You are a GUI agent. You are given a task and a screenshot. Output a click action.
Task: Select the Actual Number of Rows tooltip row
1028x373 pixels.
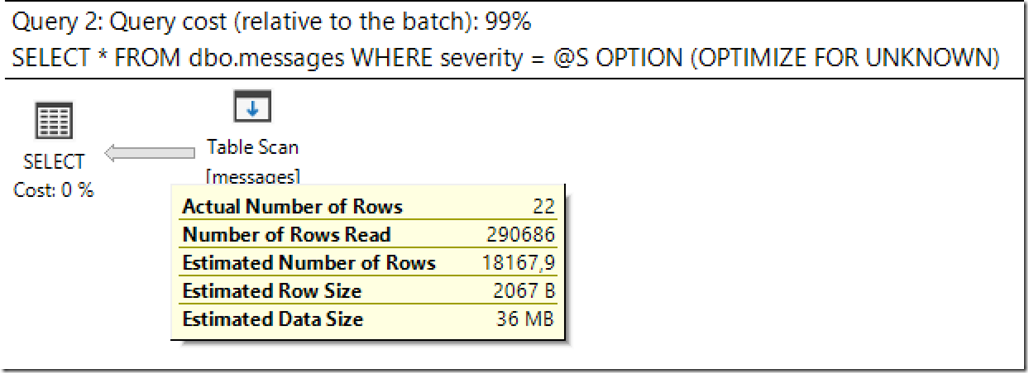369,207
